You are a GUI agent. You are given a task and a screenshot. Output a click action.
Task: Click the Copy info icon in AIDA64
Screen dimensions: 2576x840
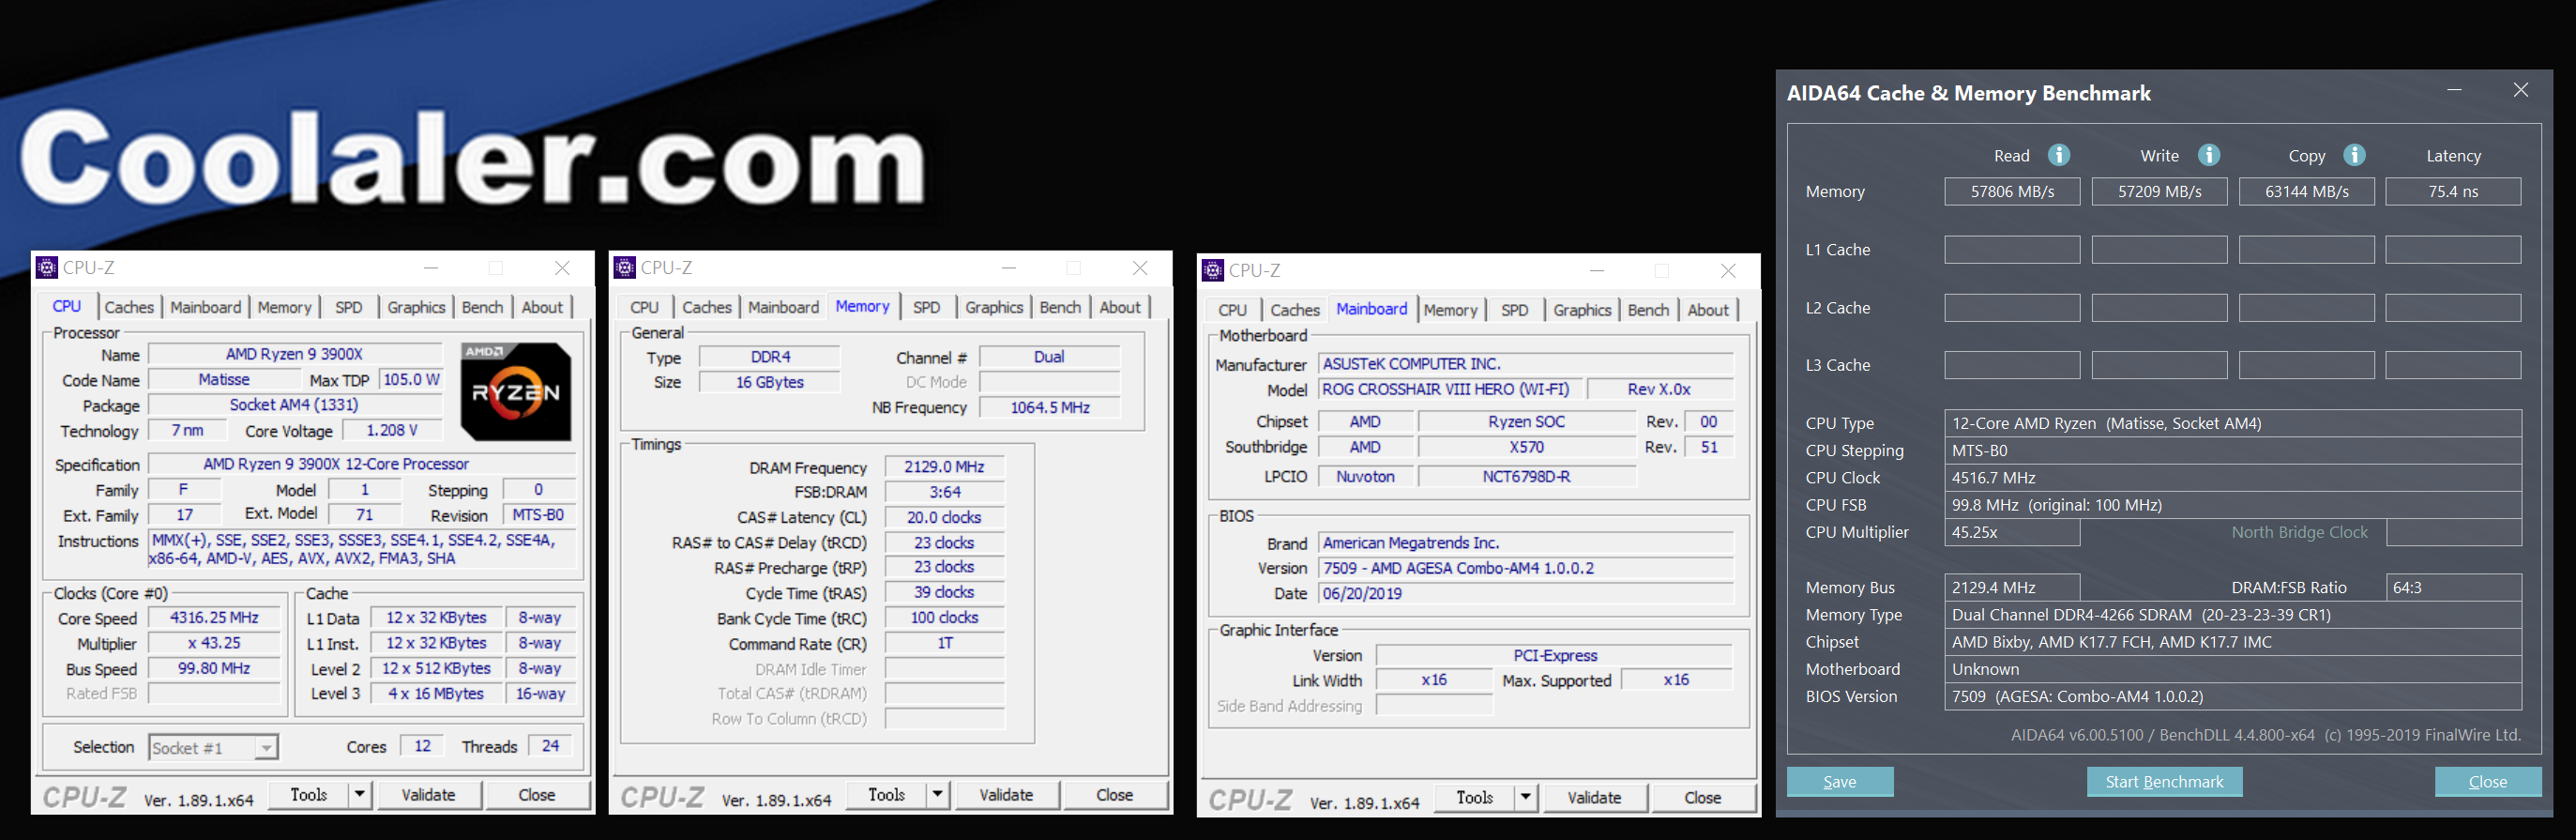tap(2355, 155)
